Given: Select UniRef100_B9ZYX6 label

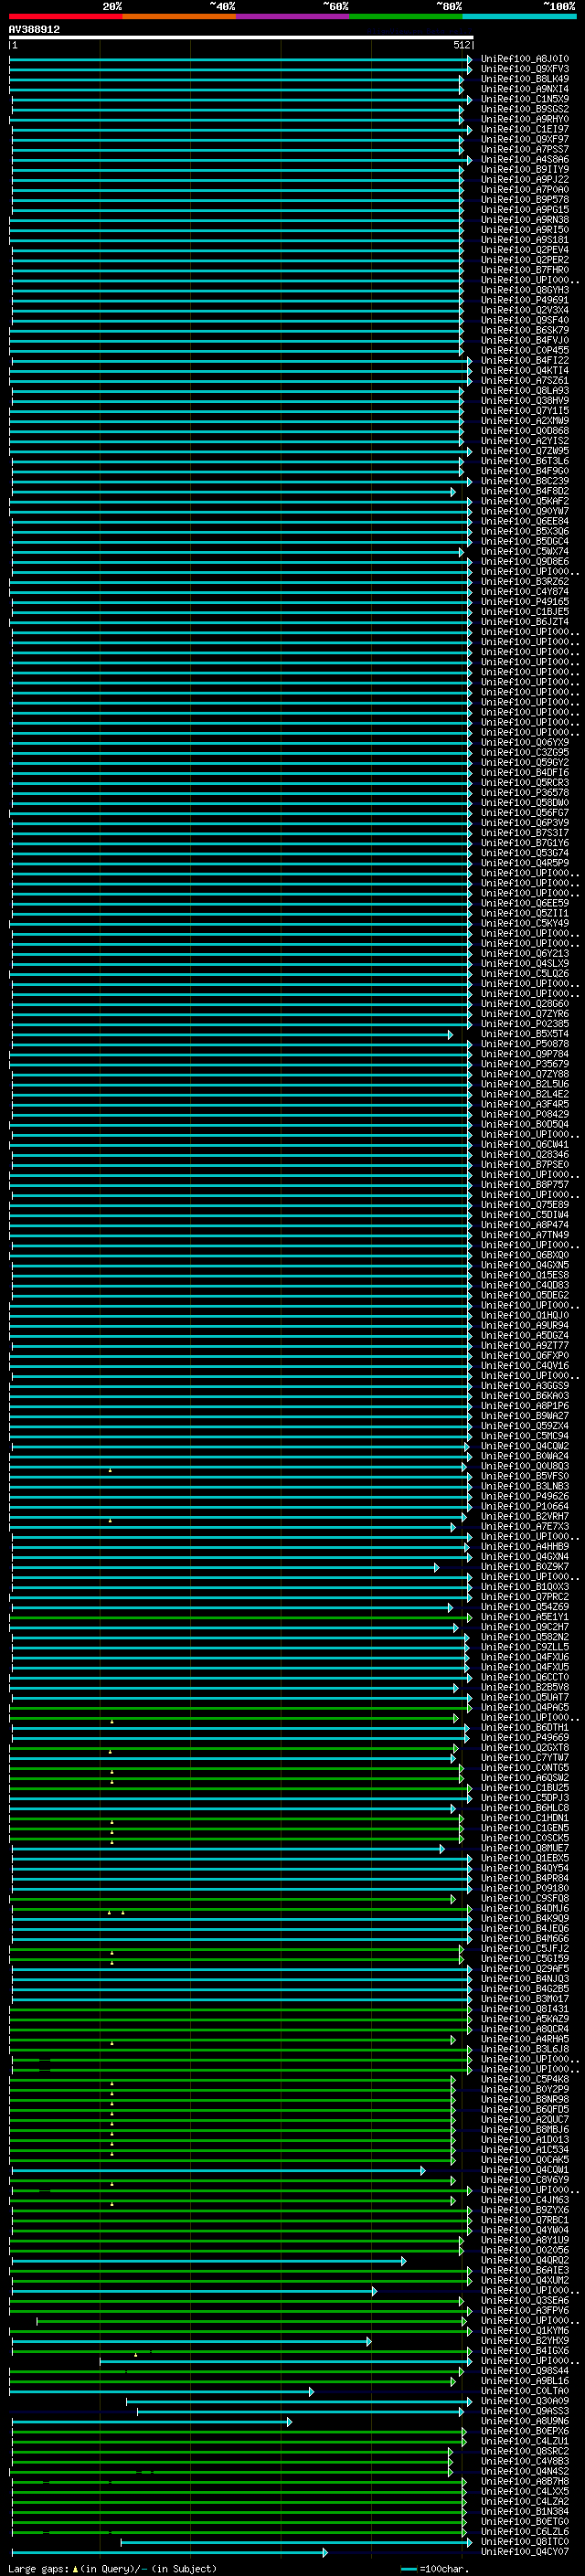Looking at the screenshot, I should pyautogui.click(x=525, y=2210).
